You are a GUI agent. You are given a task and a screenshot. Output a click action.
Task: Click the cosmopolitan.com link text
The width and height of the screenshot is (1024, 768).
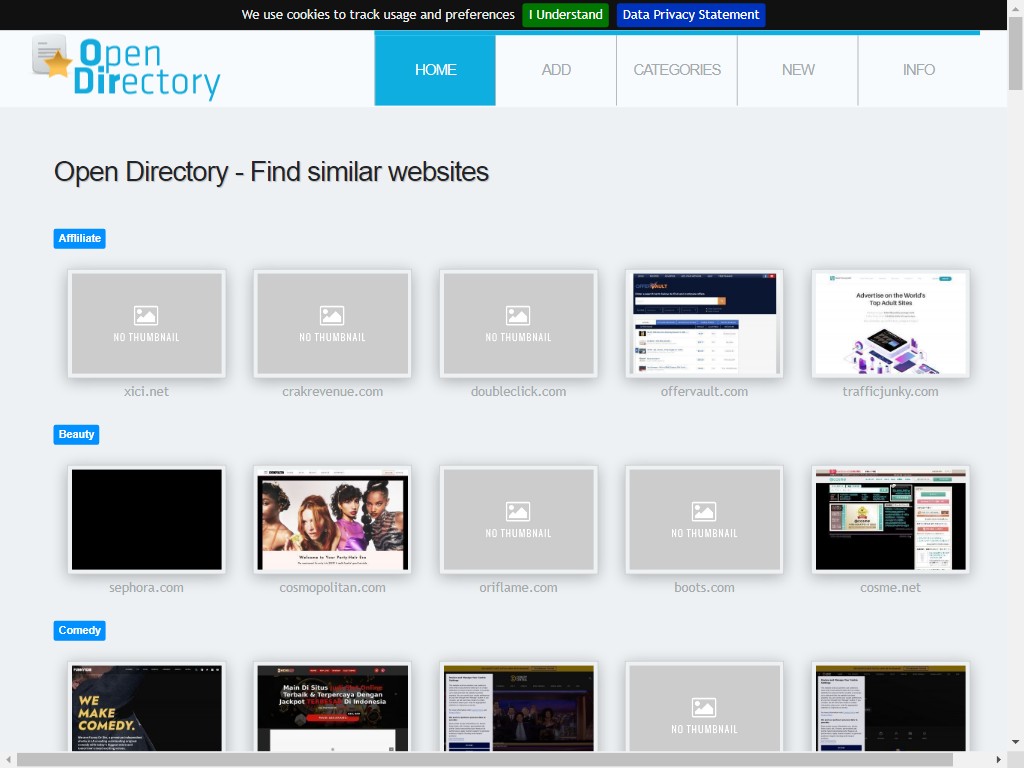332,587
